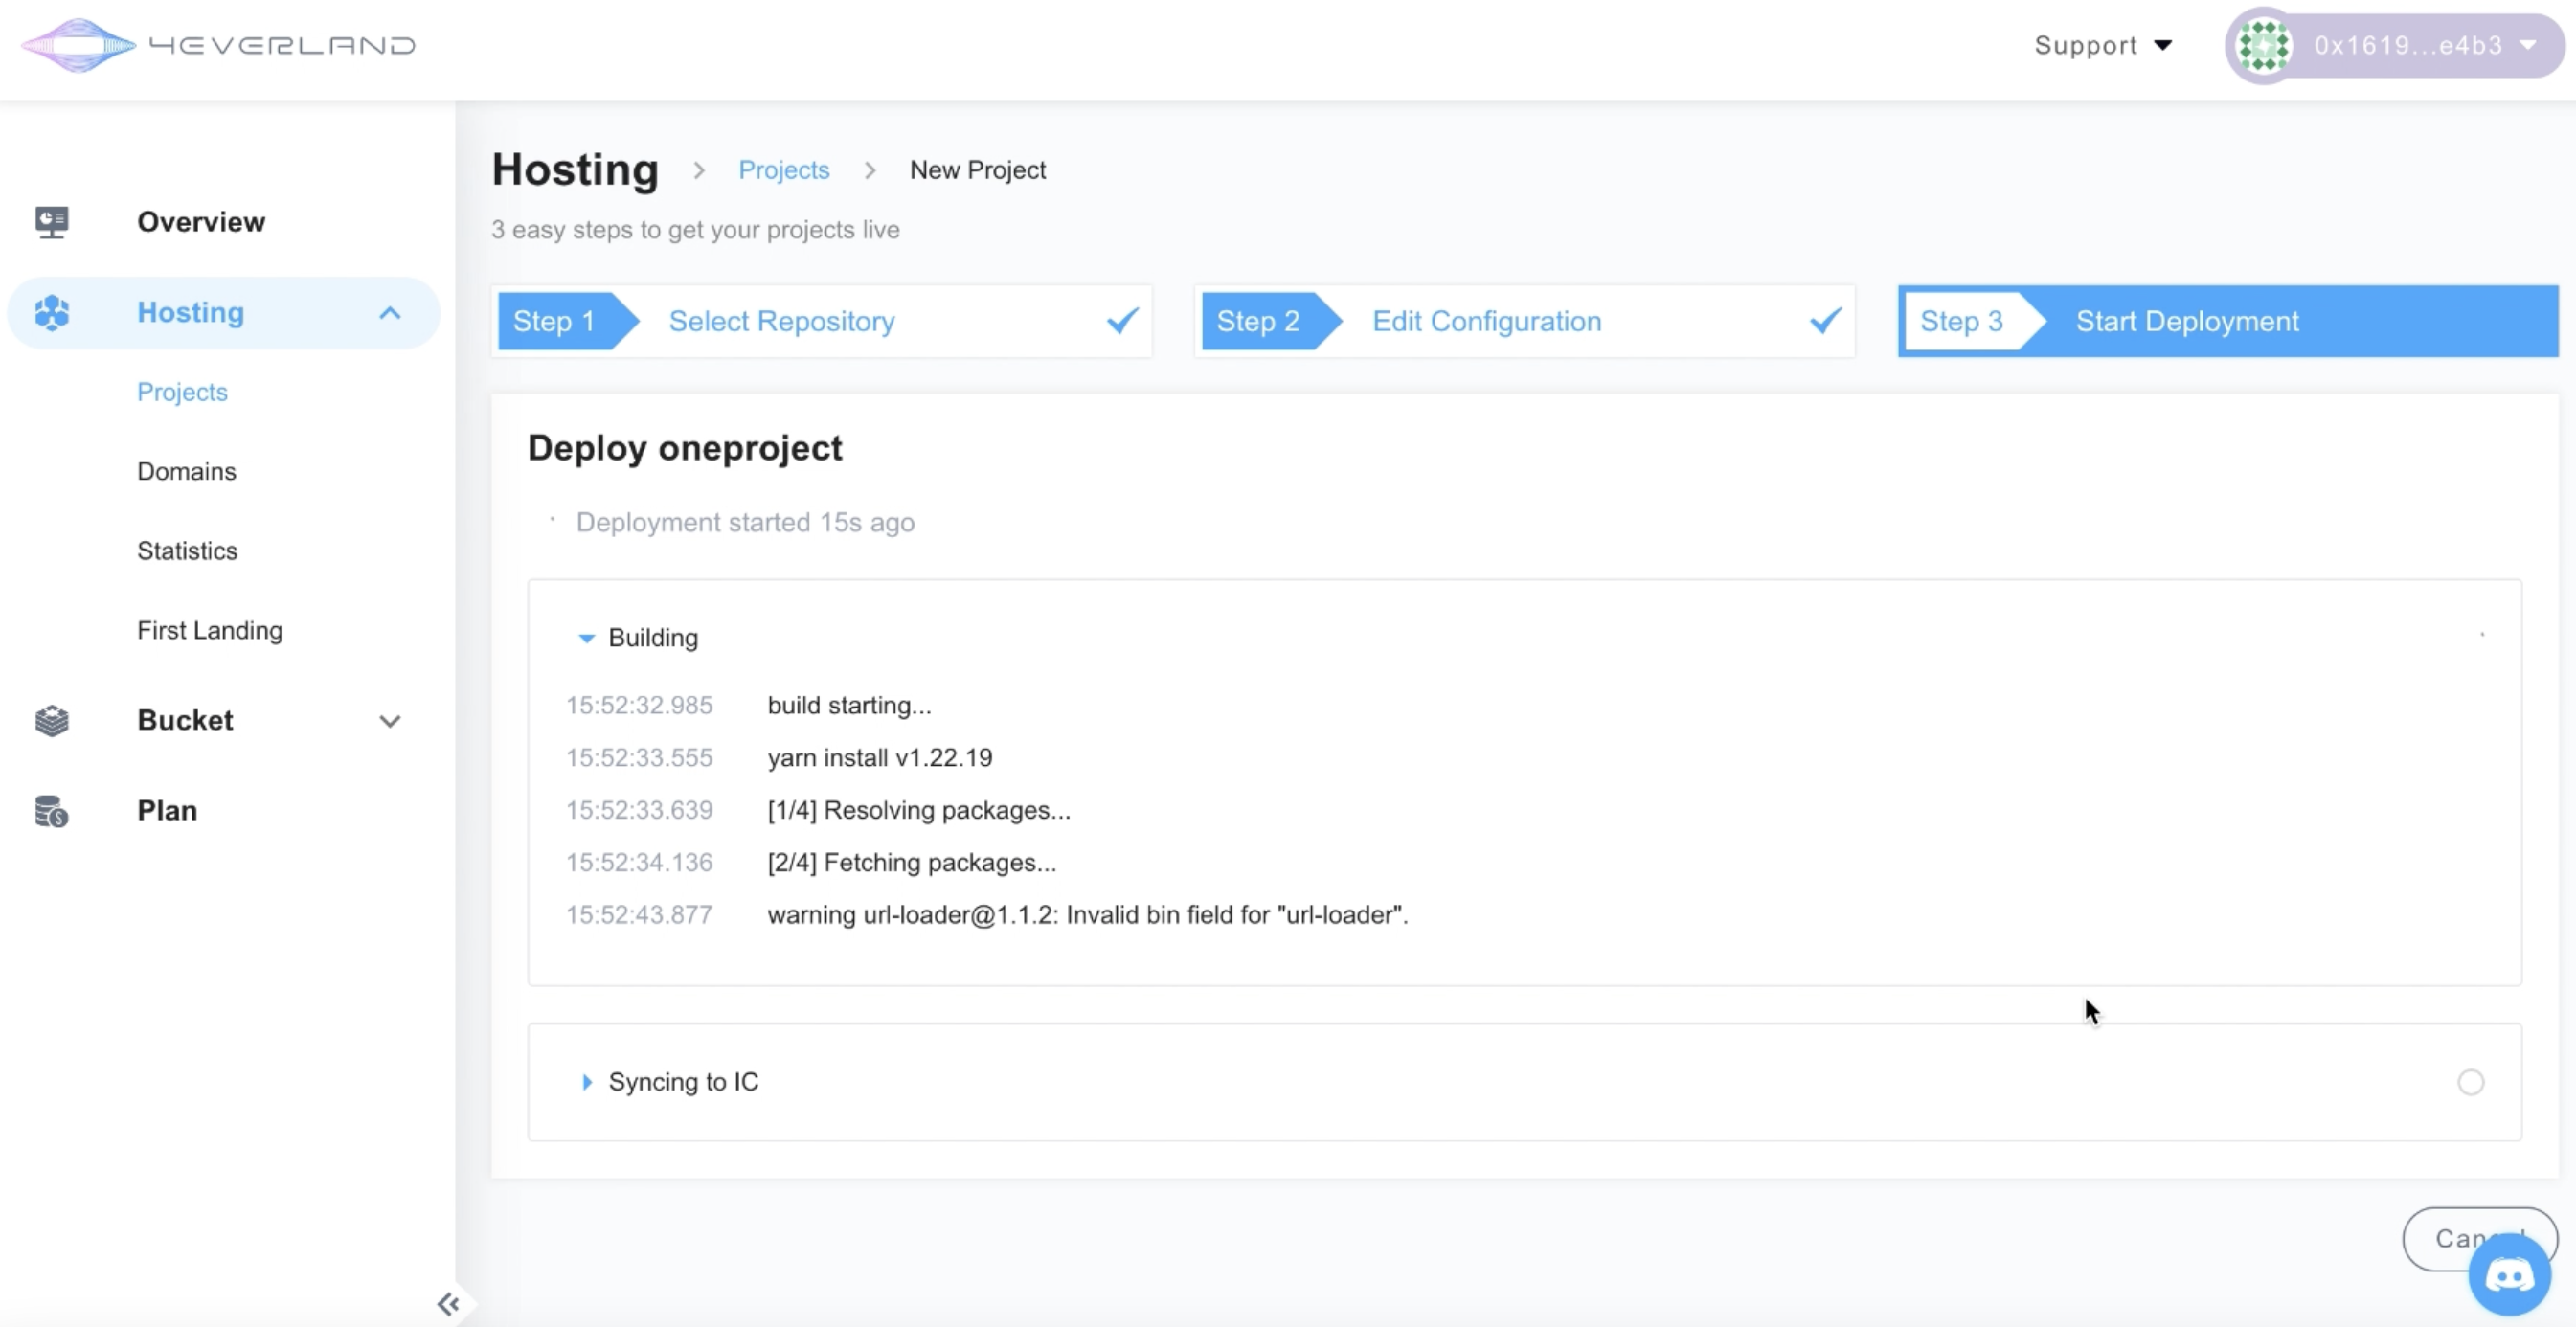
Task: Click the Plan coins icon
Action: tap(52, 811)
